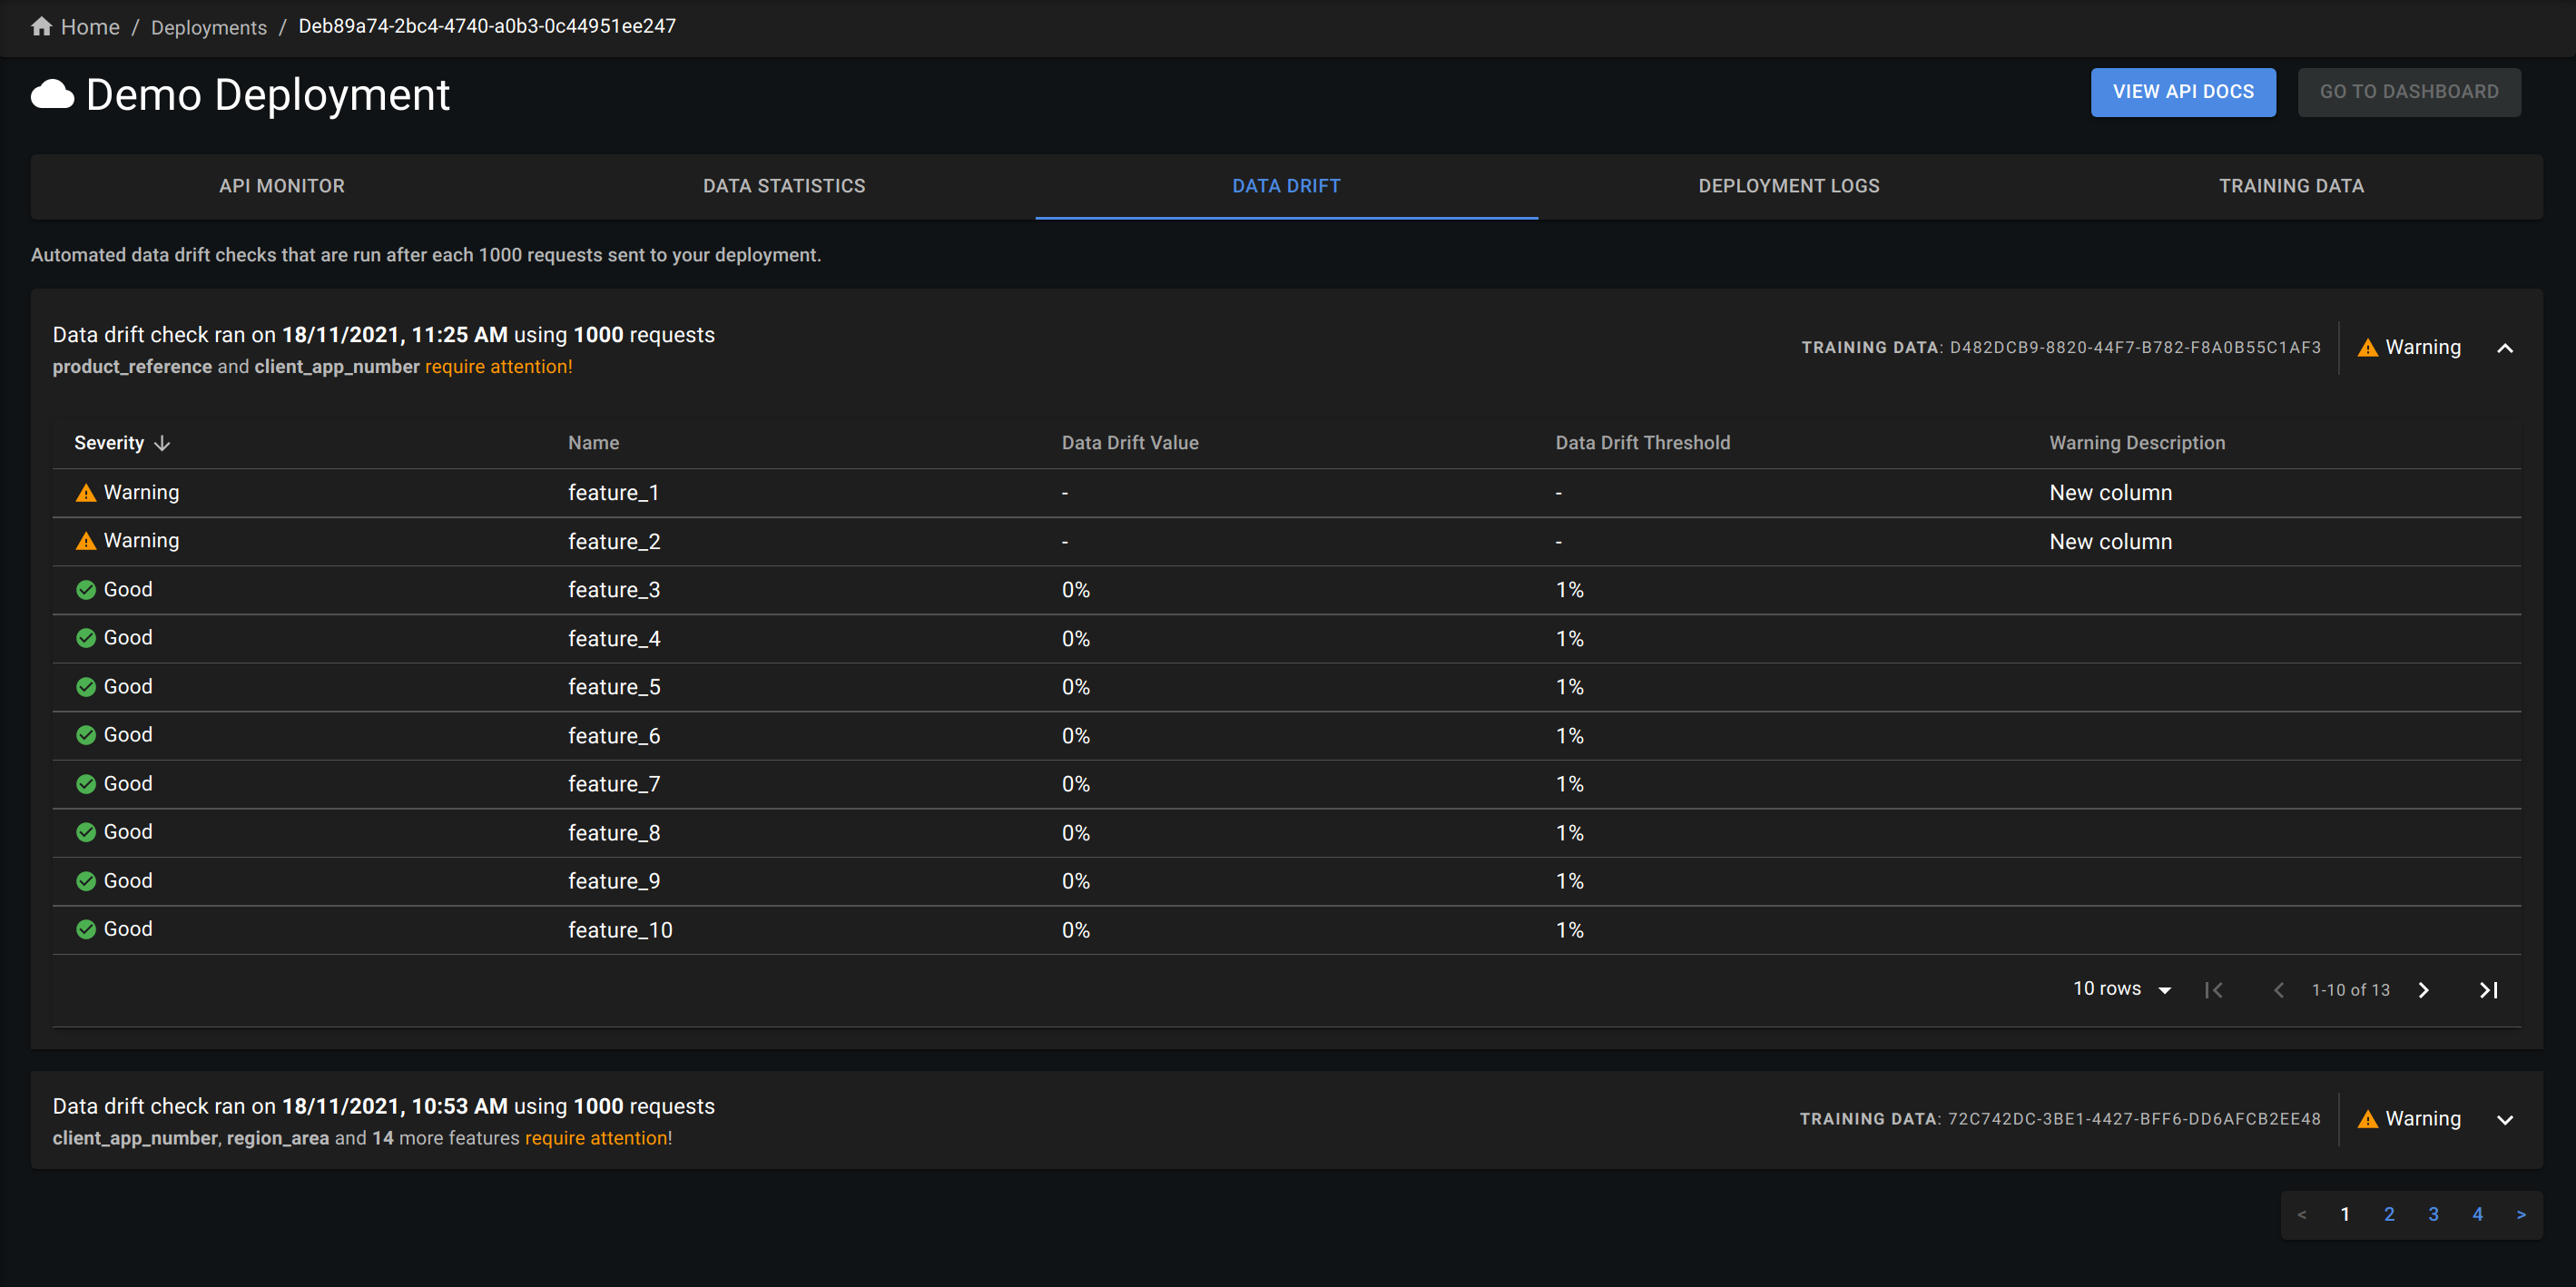Go to next table page of features
The image size is (2576, 1287).
click(x=2423, y=990)
